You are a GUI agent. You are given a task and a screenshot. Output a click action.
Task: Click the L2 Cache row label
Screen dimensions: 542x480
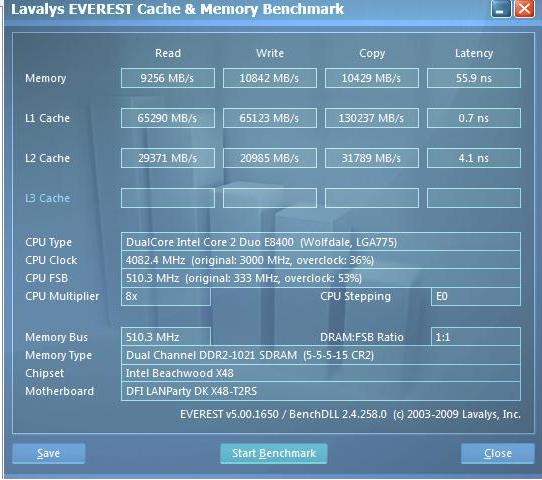pos(47,158)
